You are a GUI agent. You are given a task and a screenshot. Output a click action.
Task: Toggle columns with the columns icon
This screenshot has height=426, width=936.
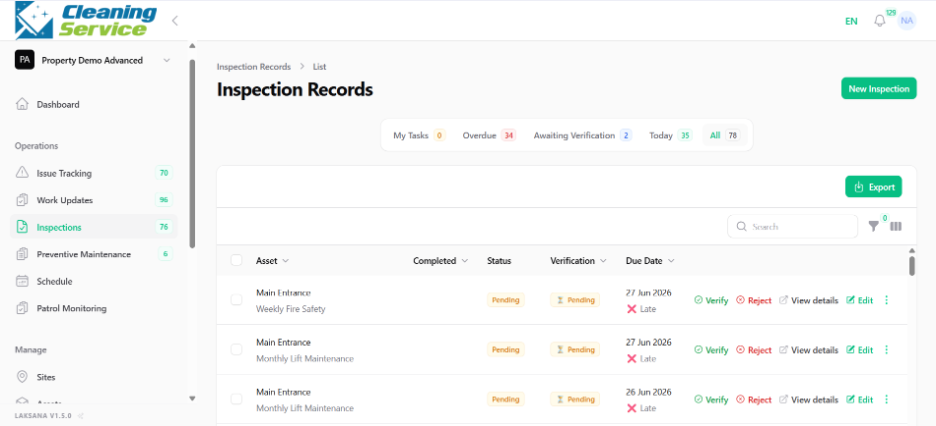pos(896,226)
